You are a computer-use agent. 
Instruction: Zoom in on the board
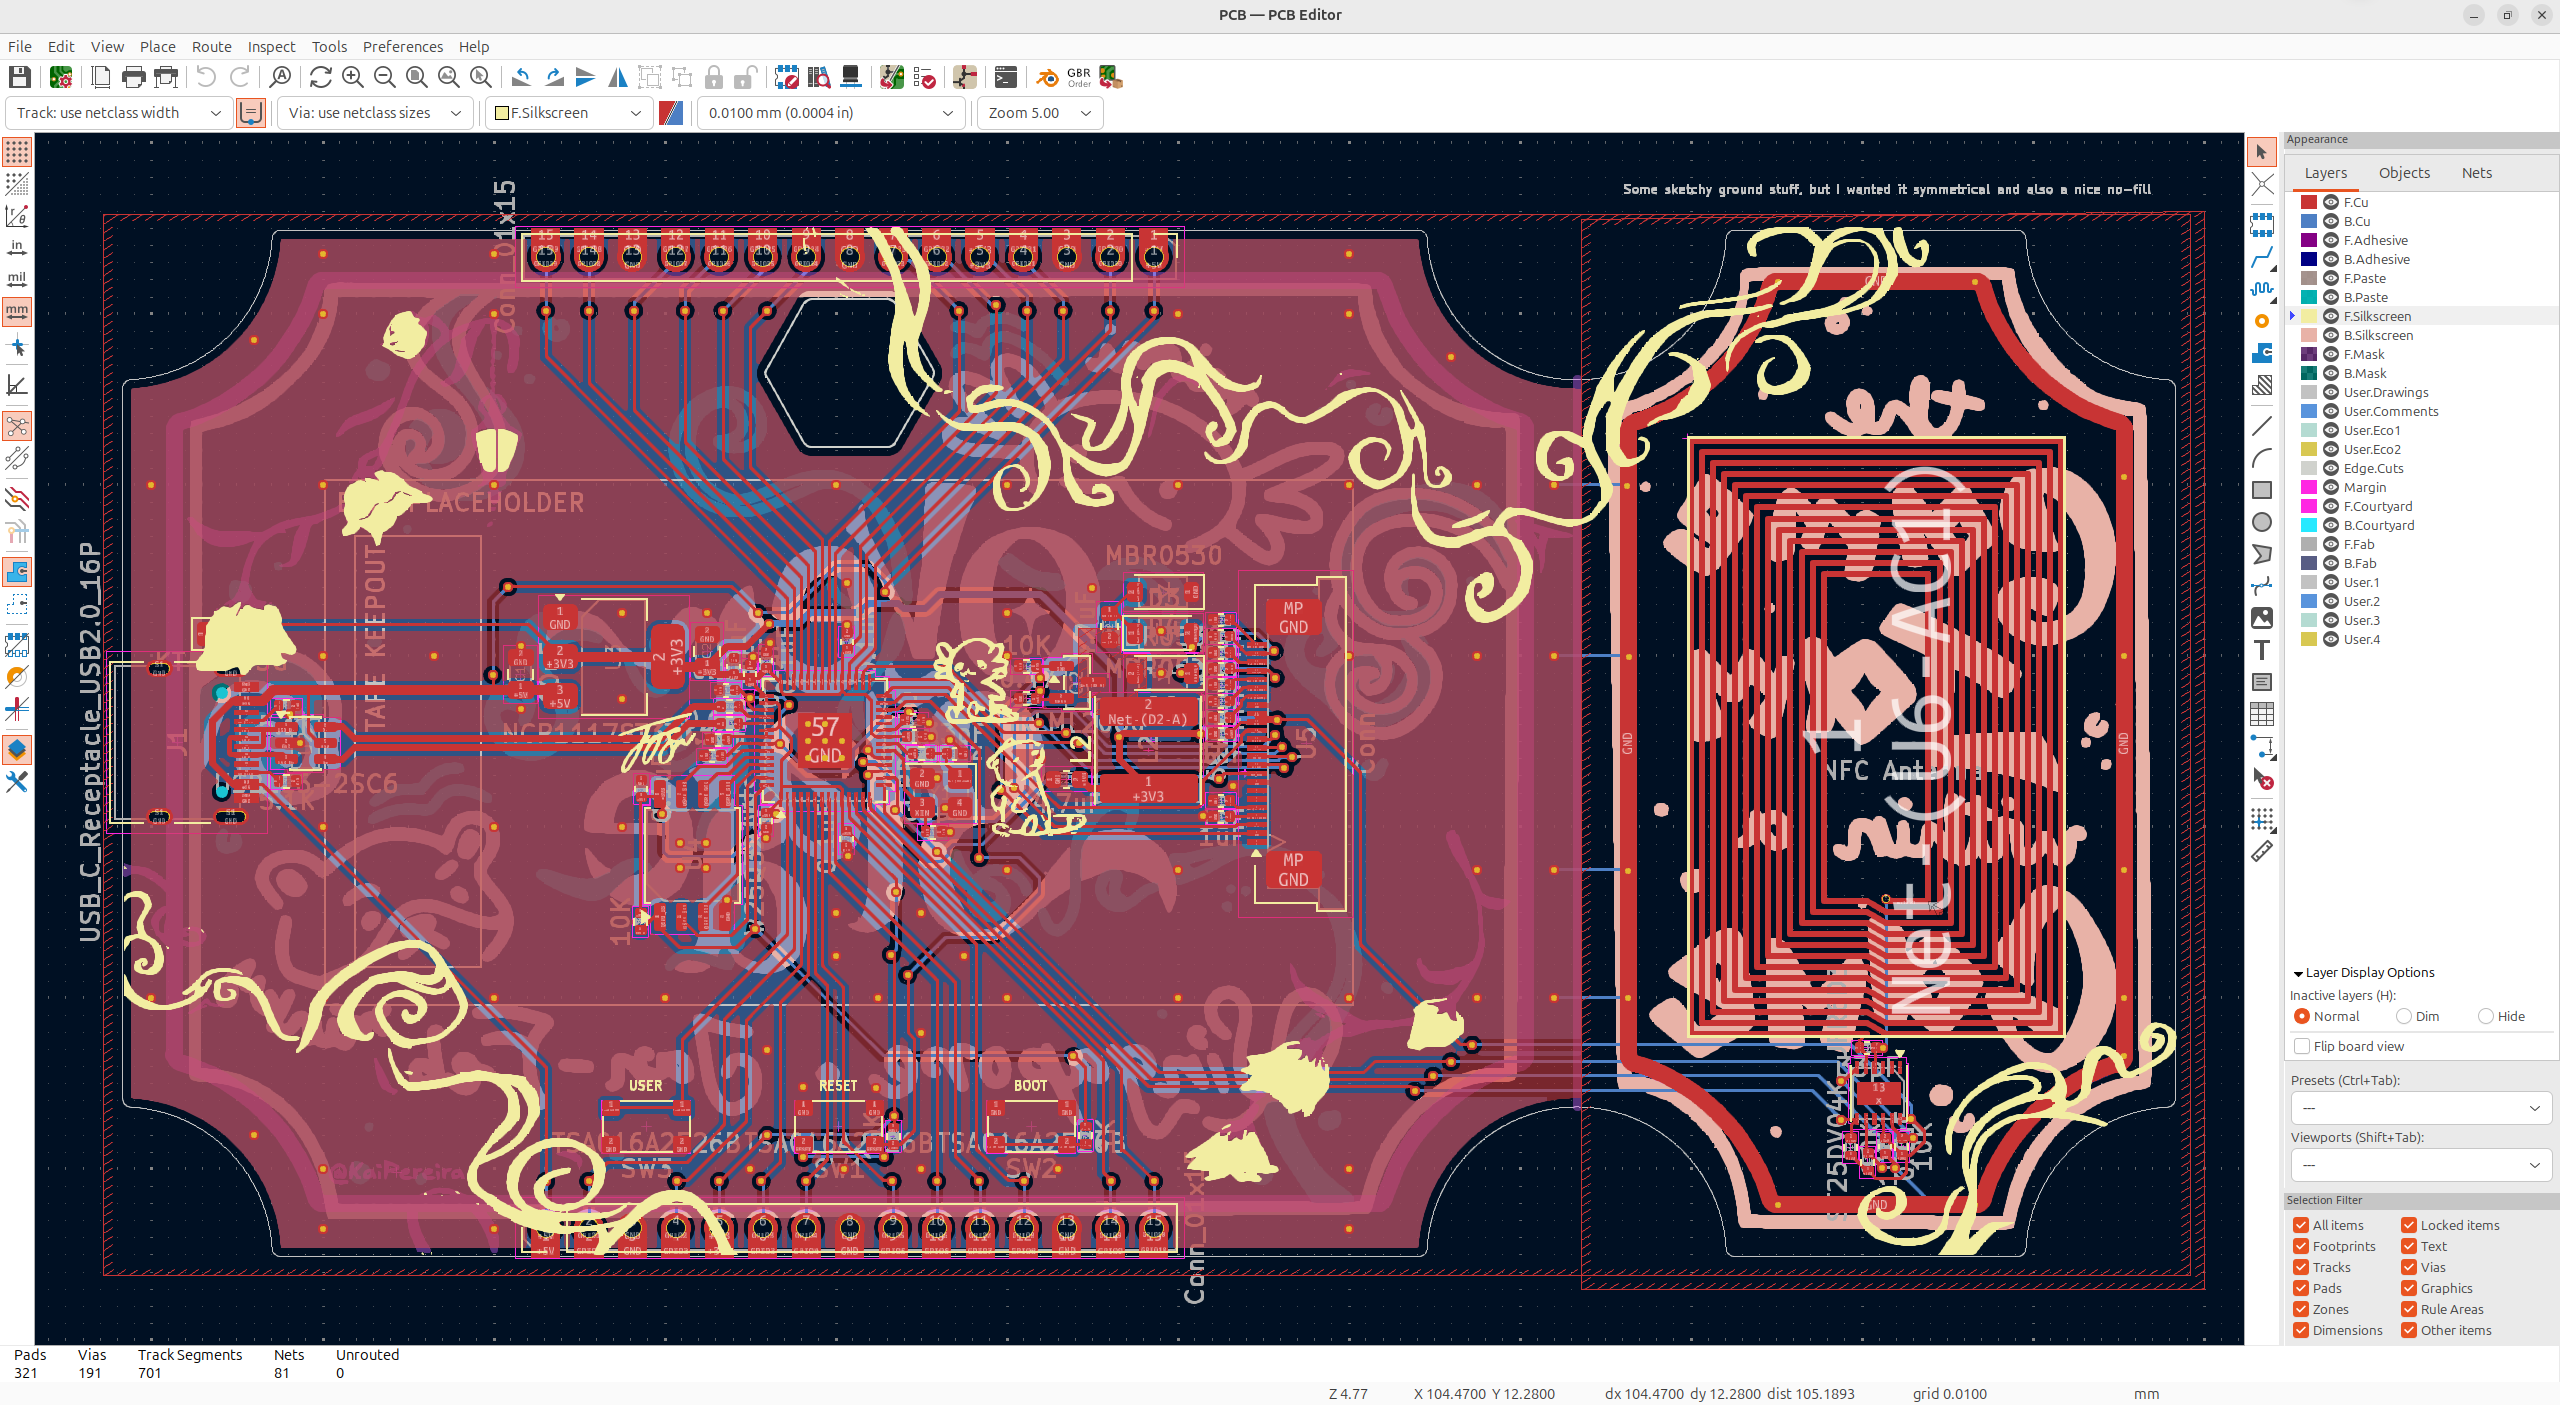(x=352, y=77)
